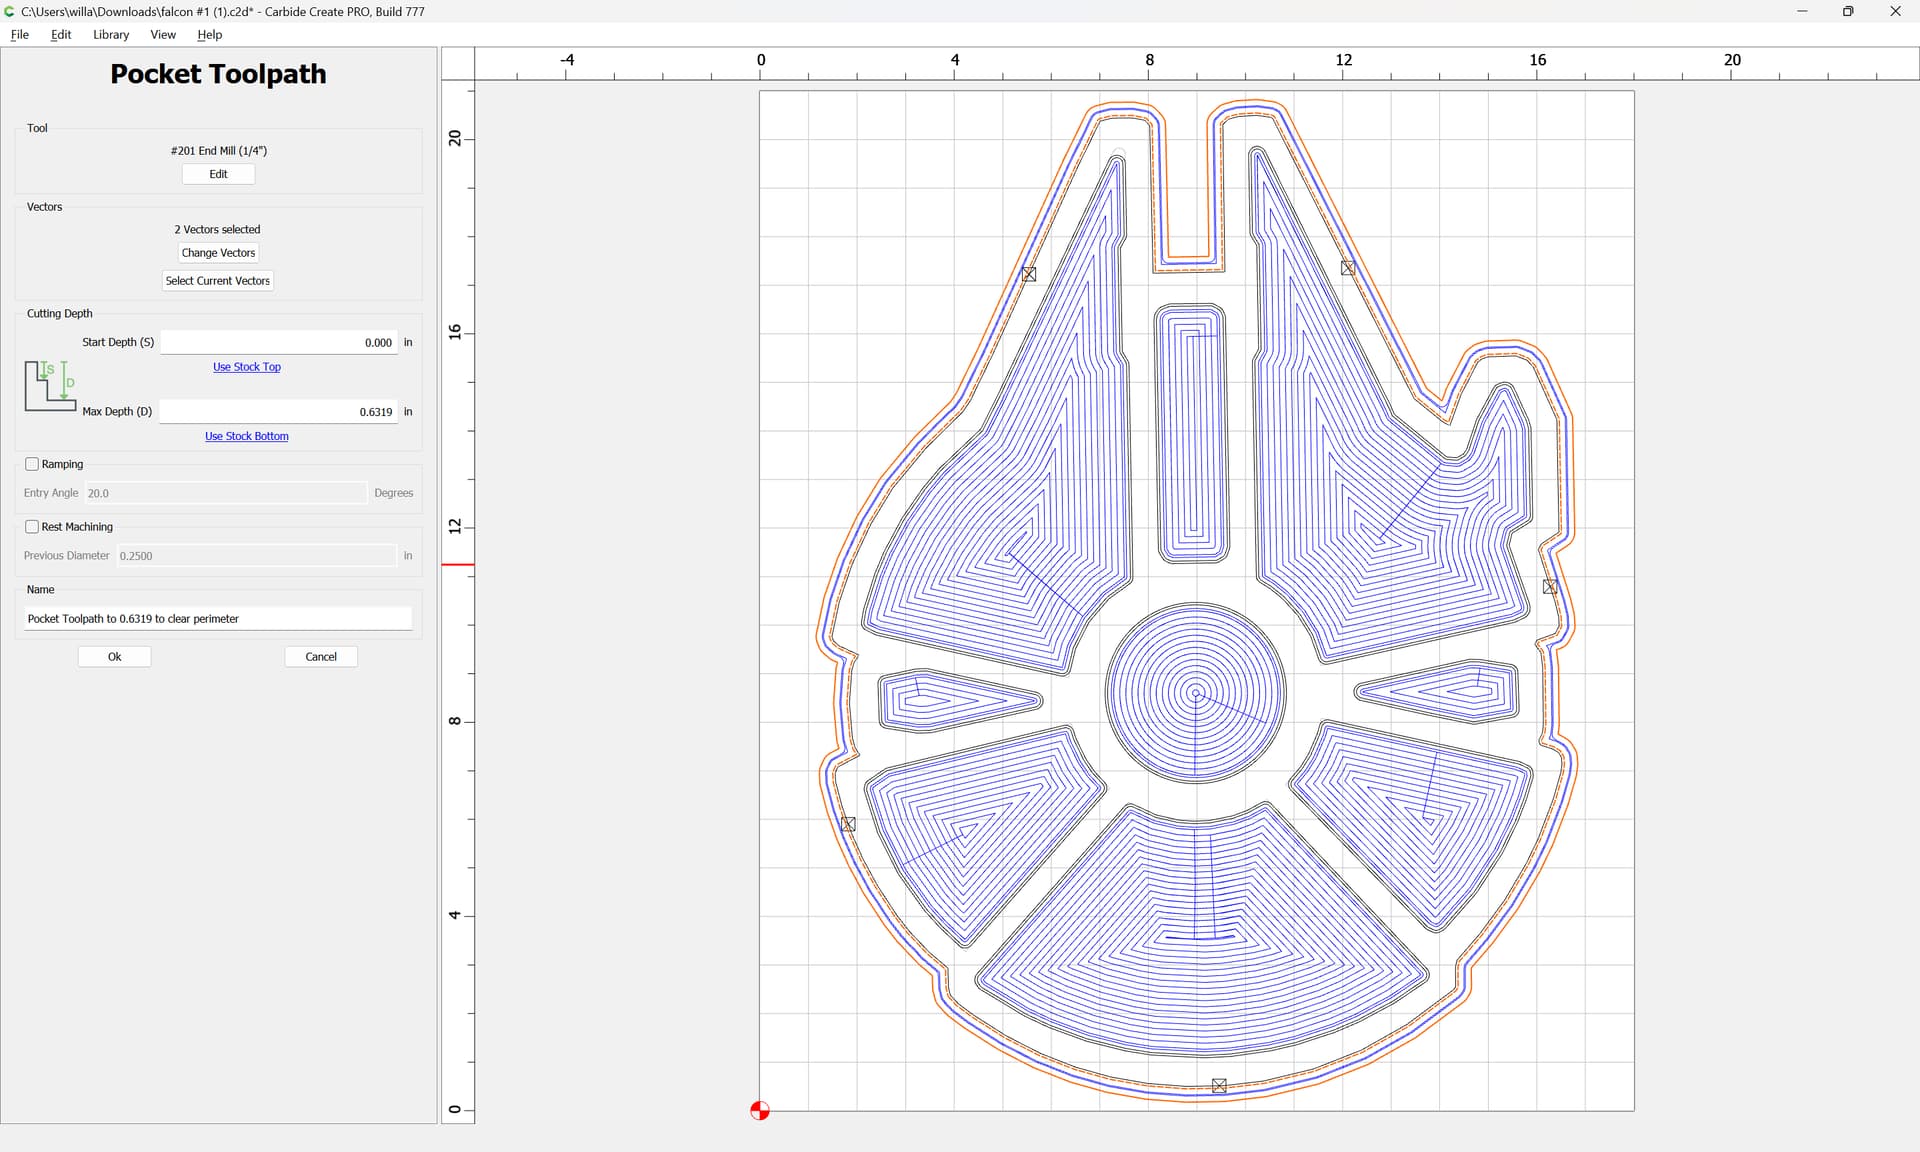Screen dimensions: 1920x1152
Task: Click the tab marker on upper-left edge
Action: (x=1029, y=274)
